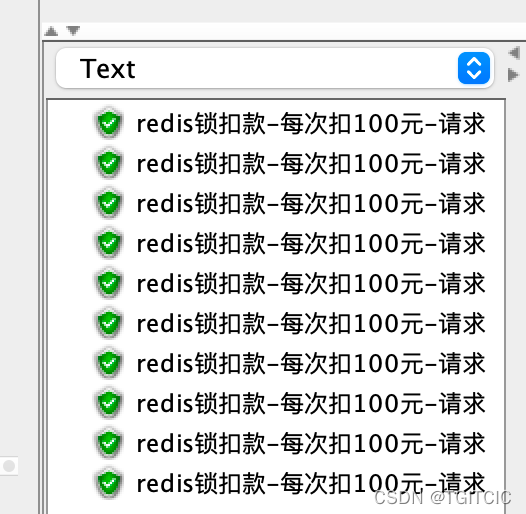Click the second result's green shield icon

[109, 163]
